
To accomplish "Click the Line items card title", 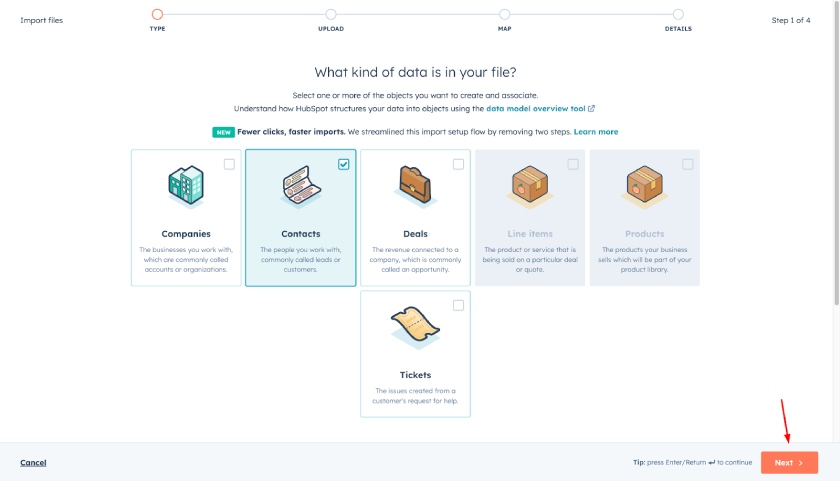I will click(530, 234).
